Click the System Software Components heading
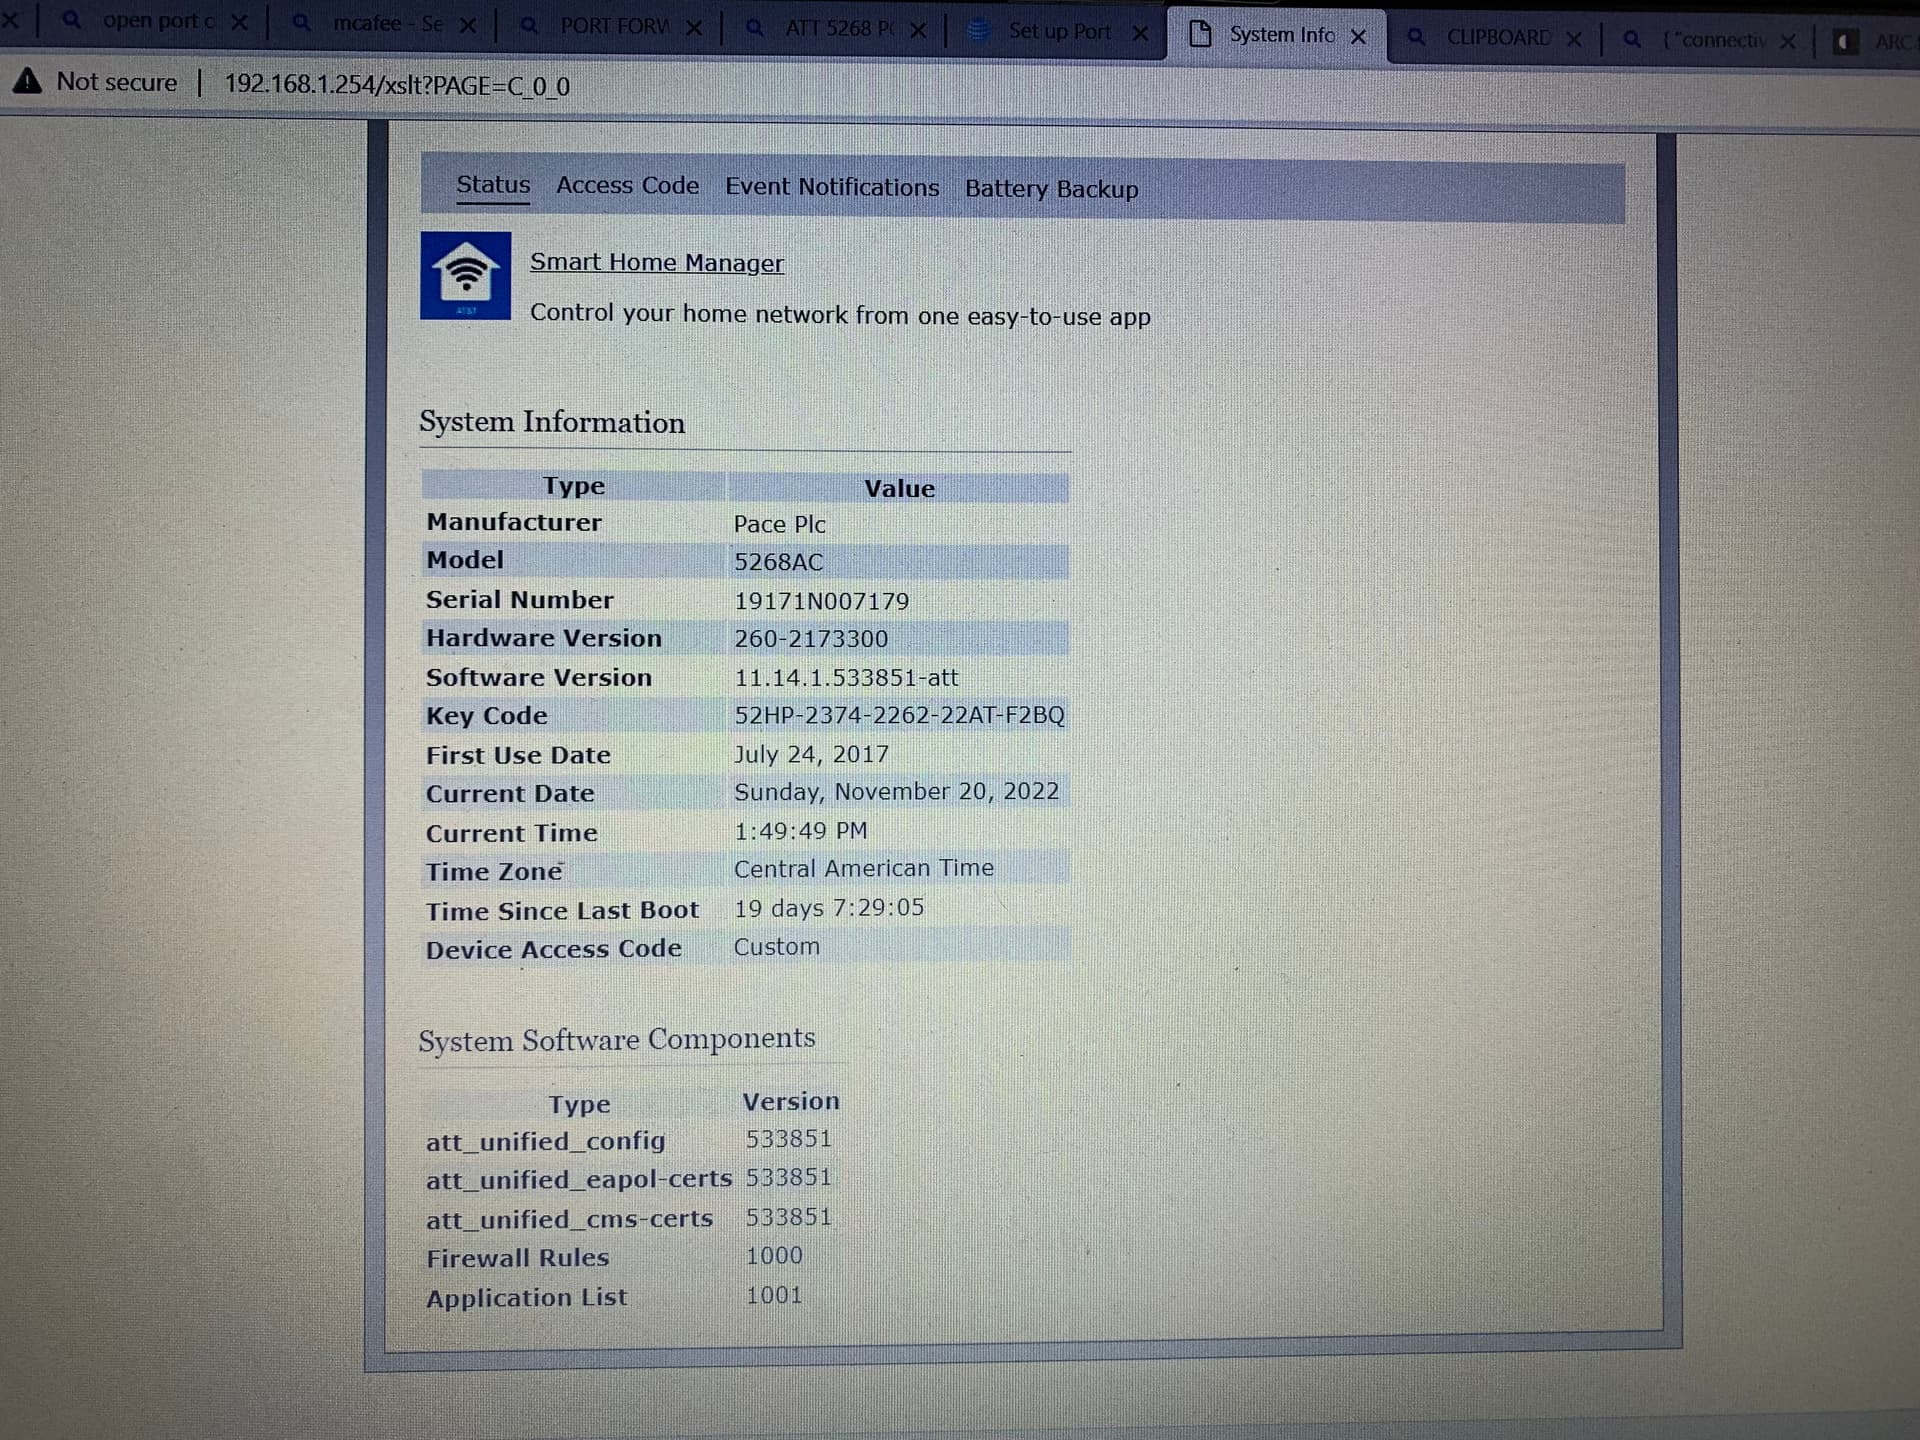This screenshot has height=1440, width=1920. (x=616, y=1040)
